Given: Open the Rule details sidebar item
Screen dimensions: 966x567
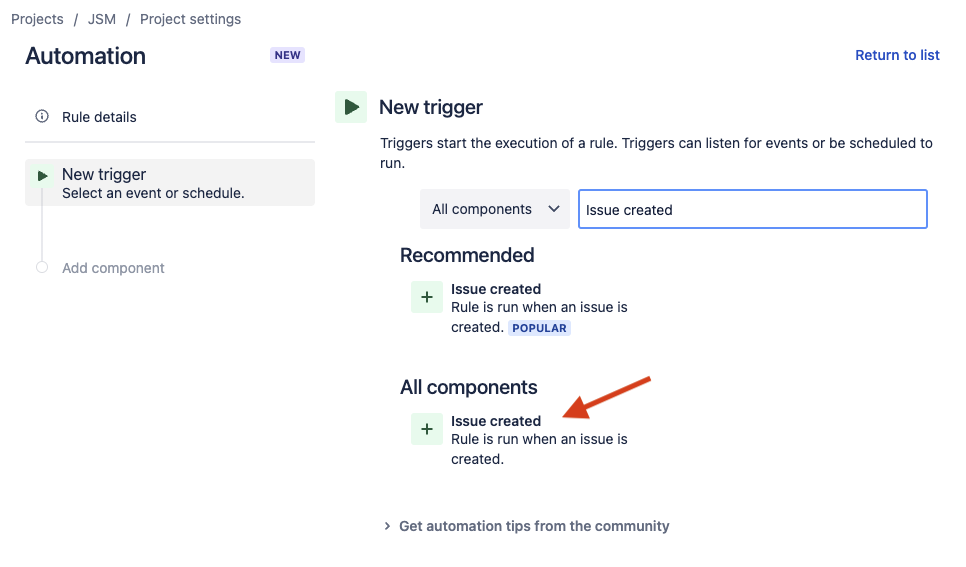Looking at the screenshot, I should pos(99,117).
